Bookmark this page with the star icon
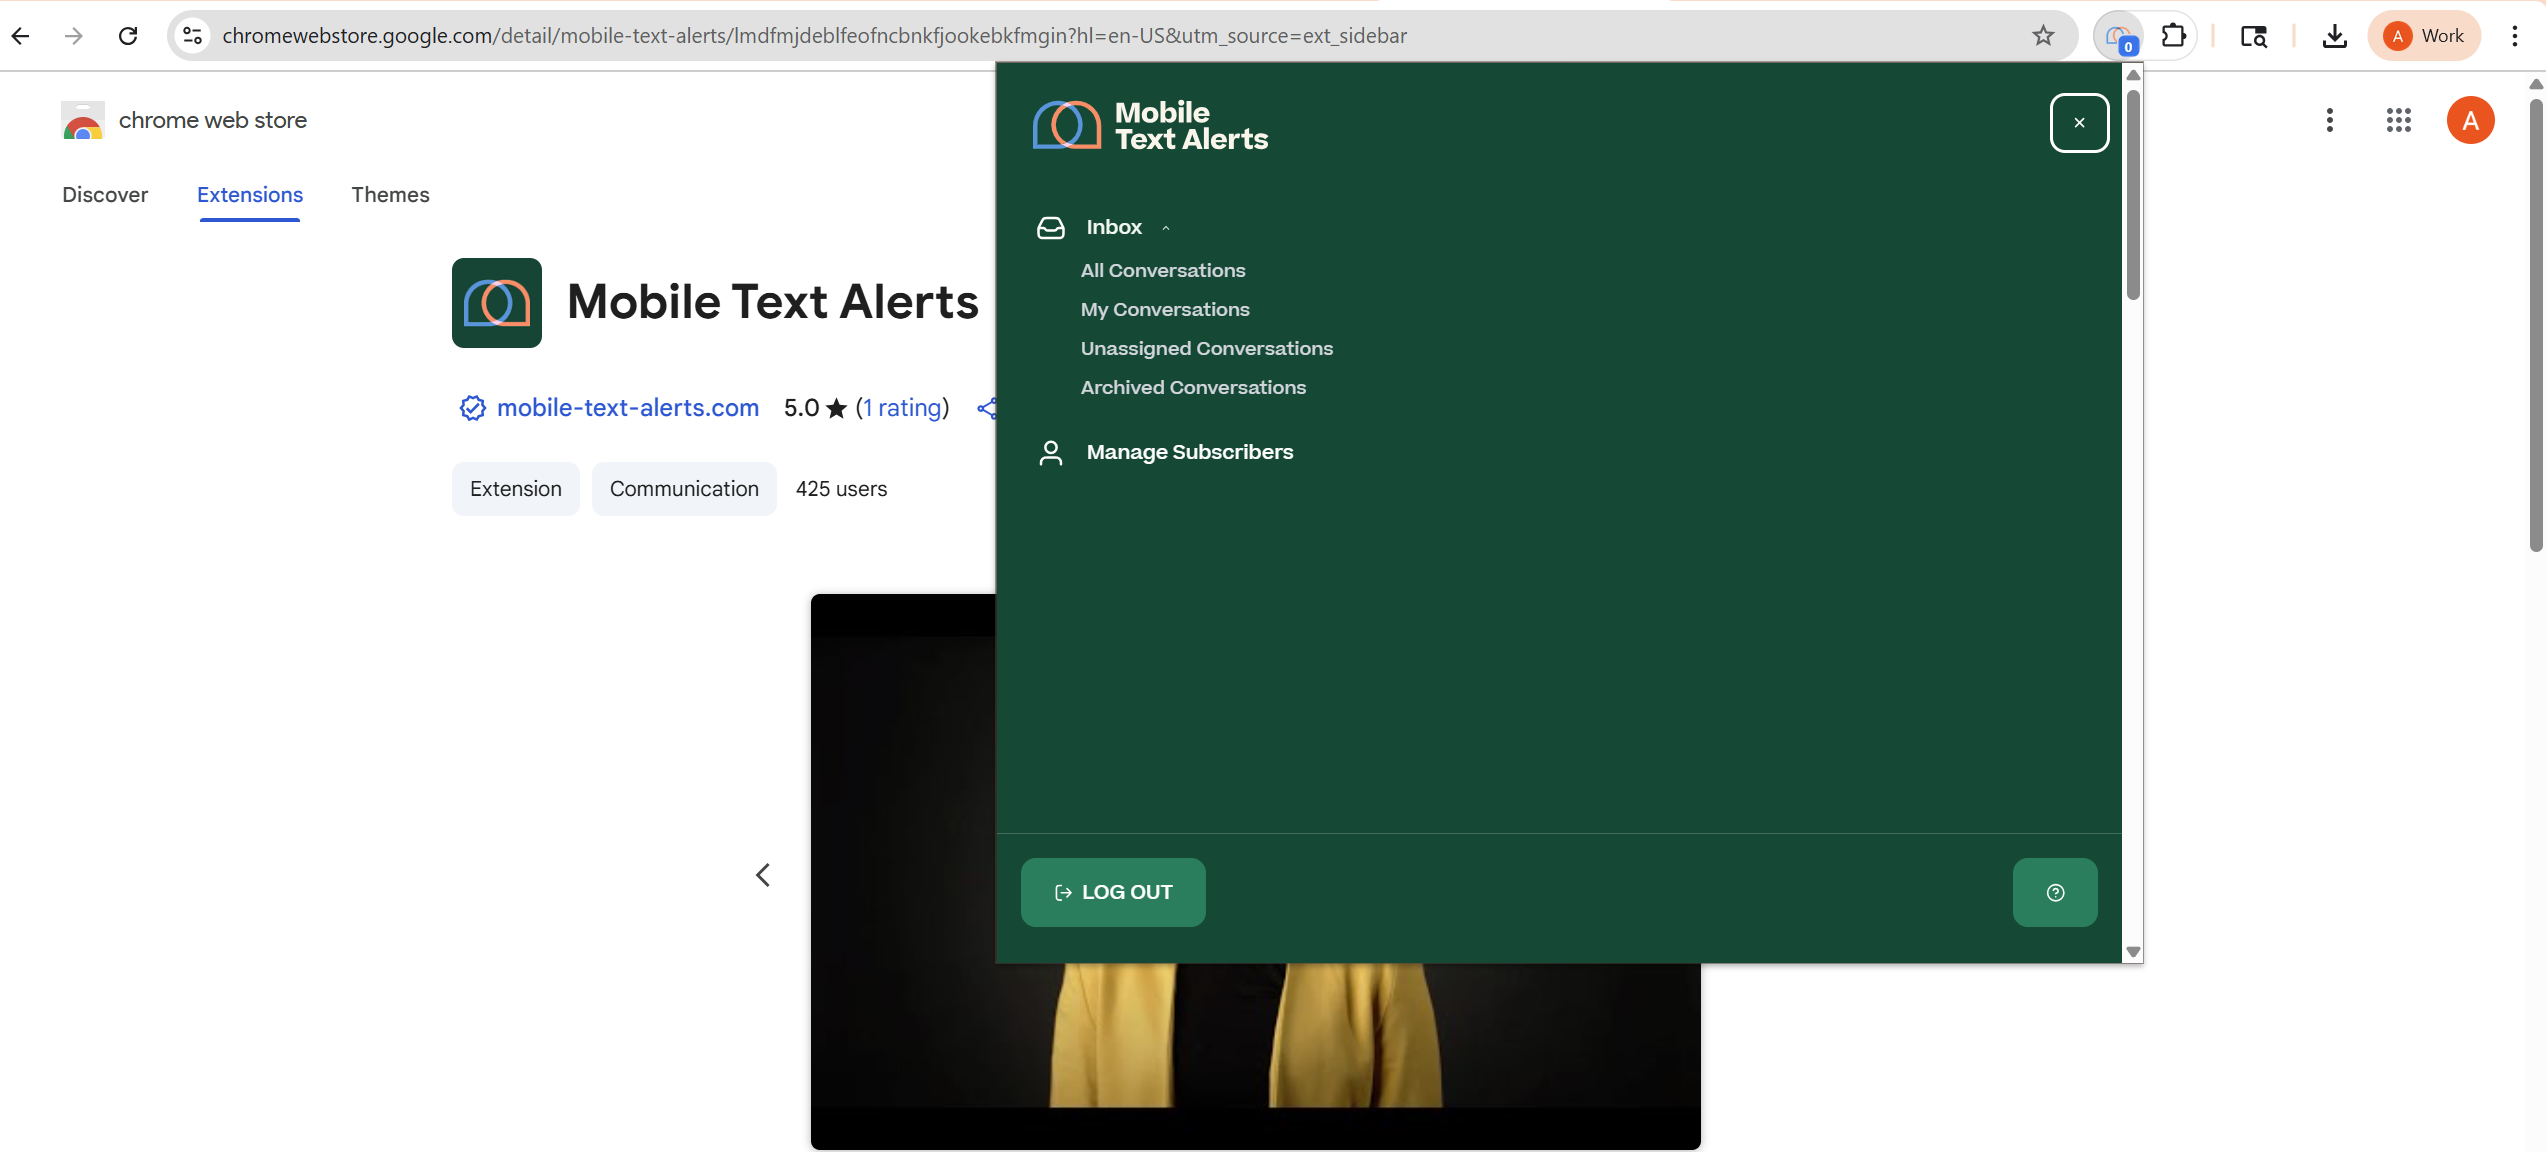The image size is (2546, 1152). 2043,36
